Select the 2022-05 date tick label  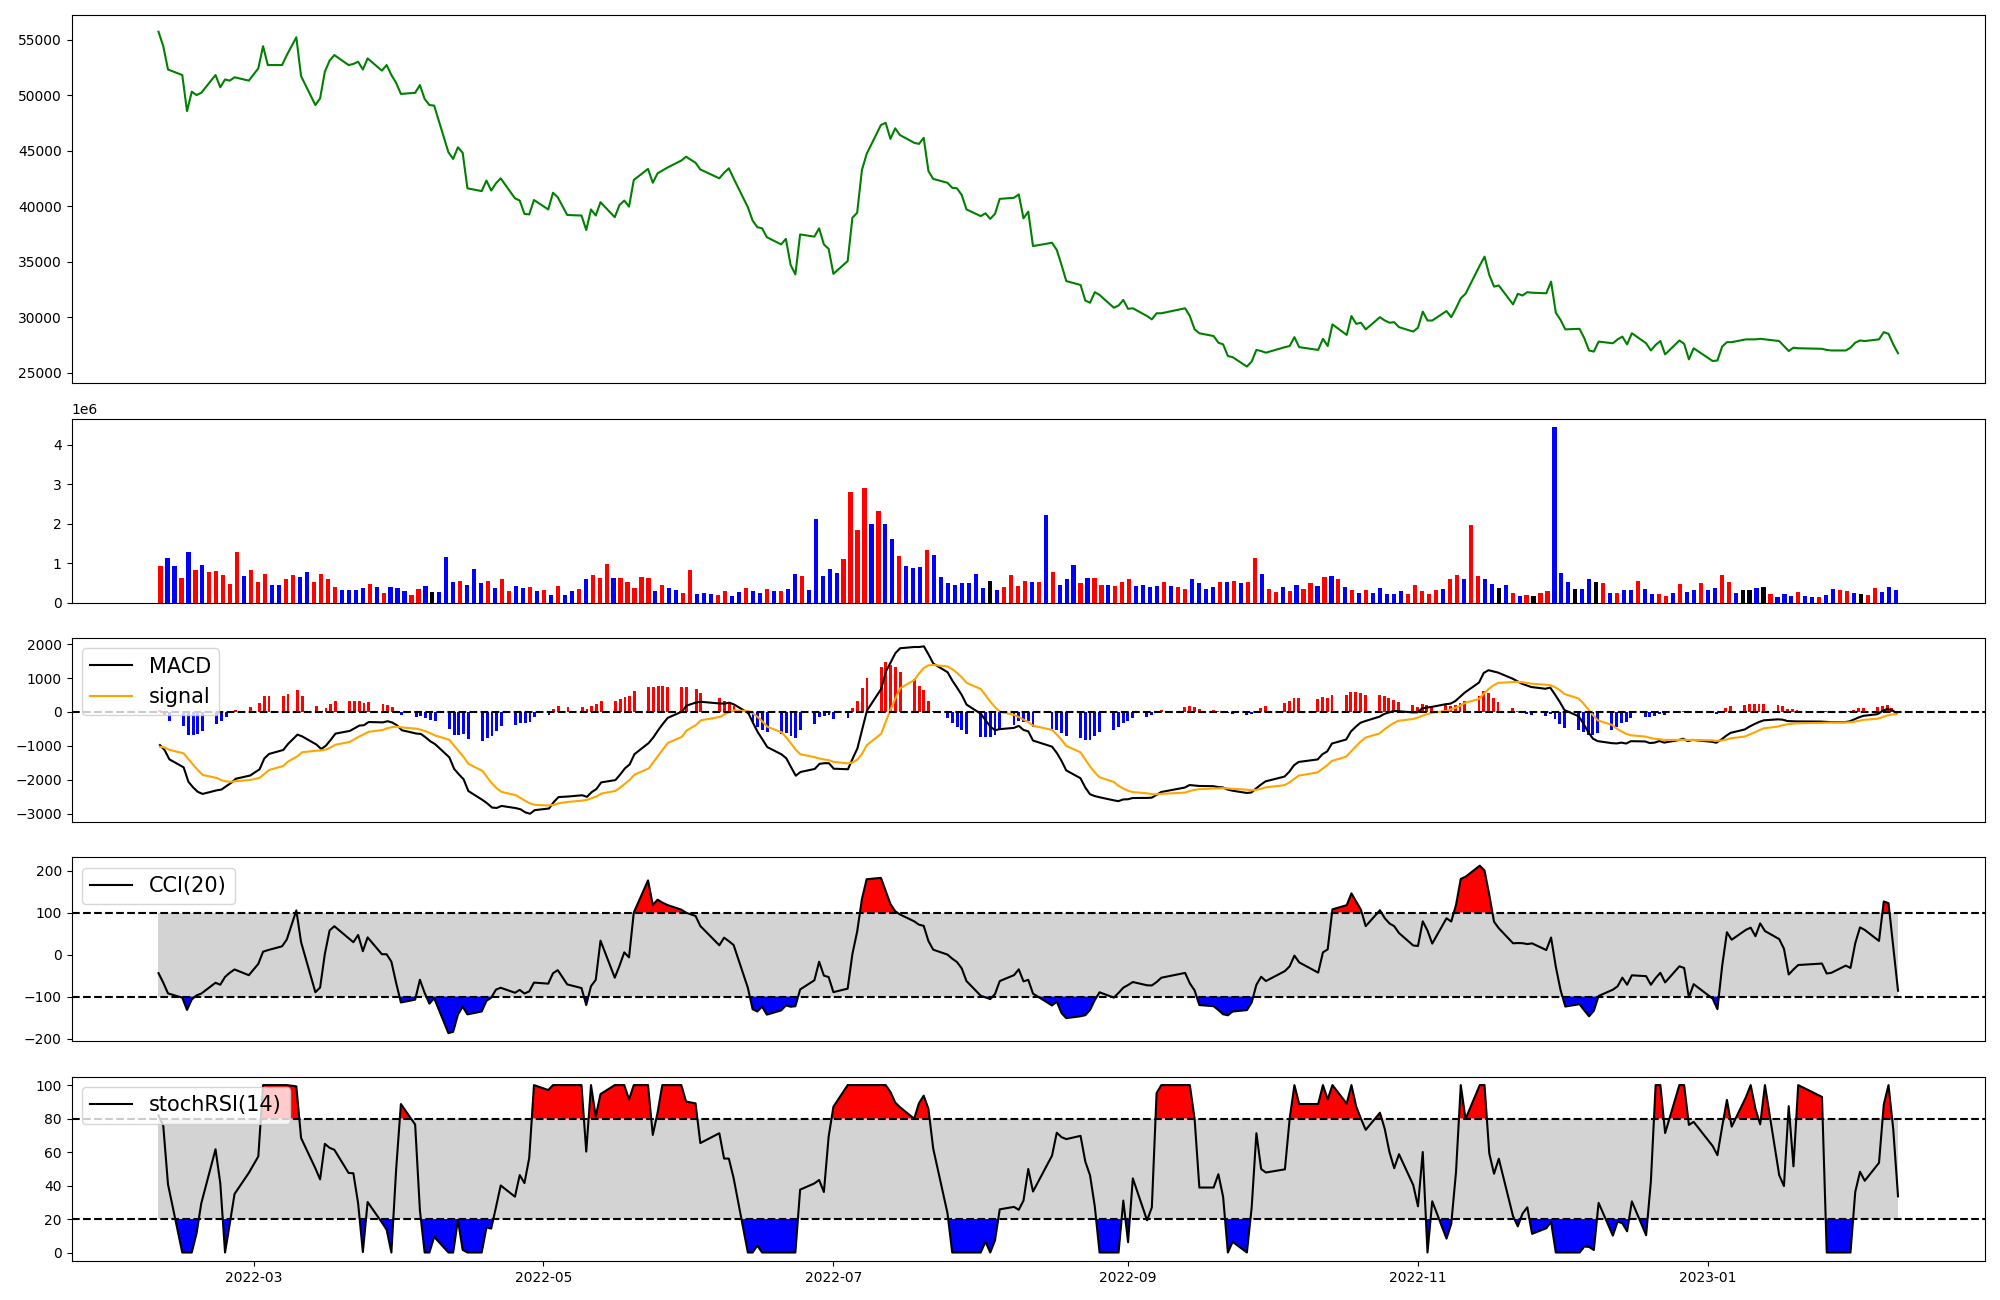(x=544, y=1277)
